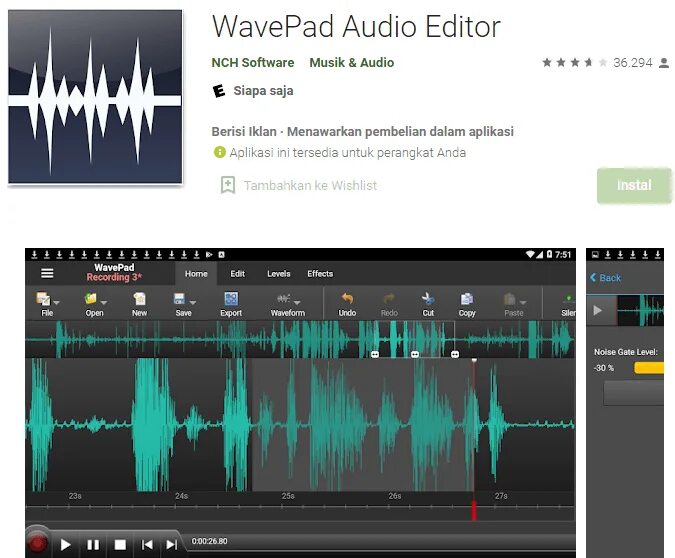Create a new file with New icon
This screenshot has height=558, width=675.
click(x=139, y=298)
